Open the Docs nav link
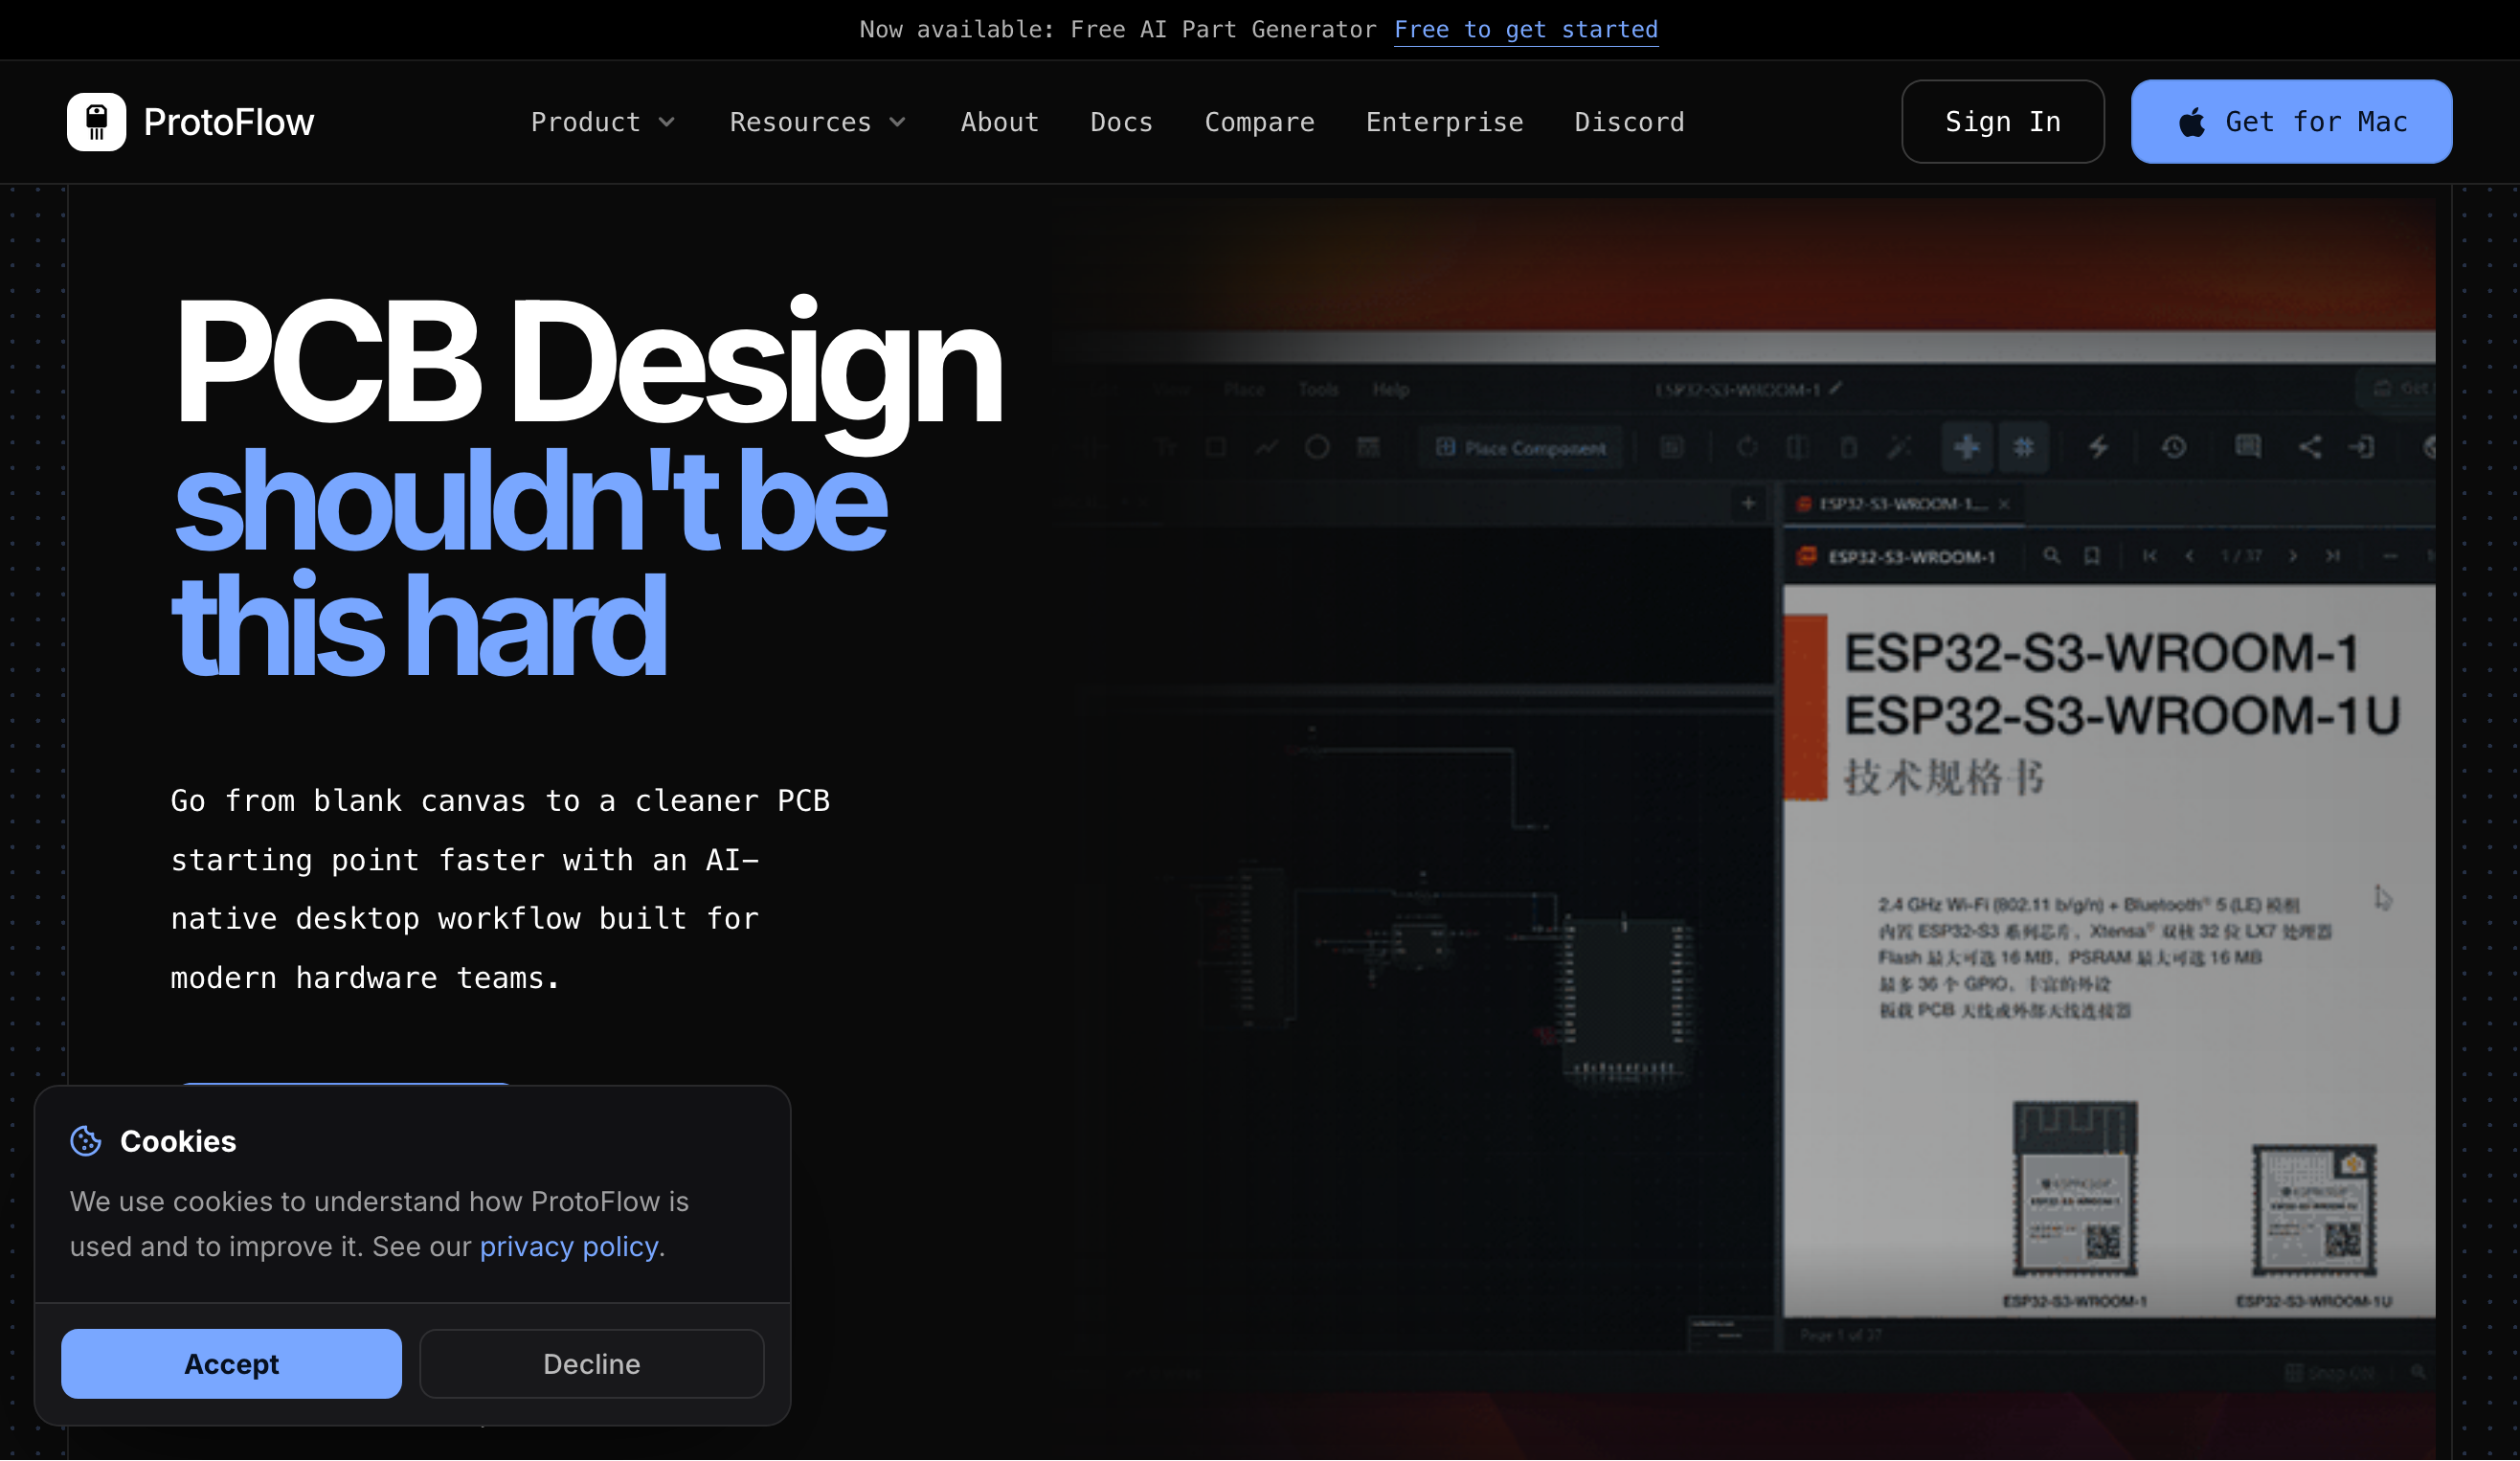 coord(1121,122)
